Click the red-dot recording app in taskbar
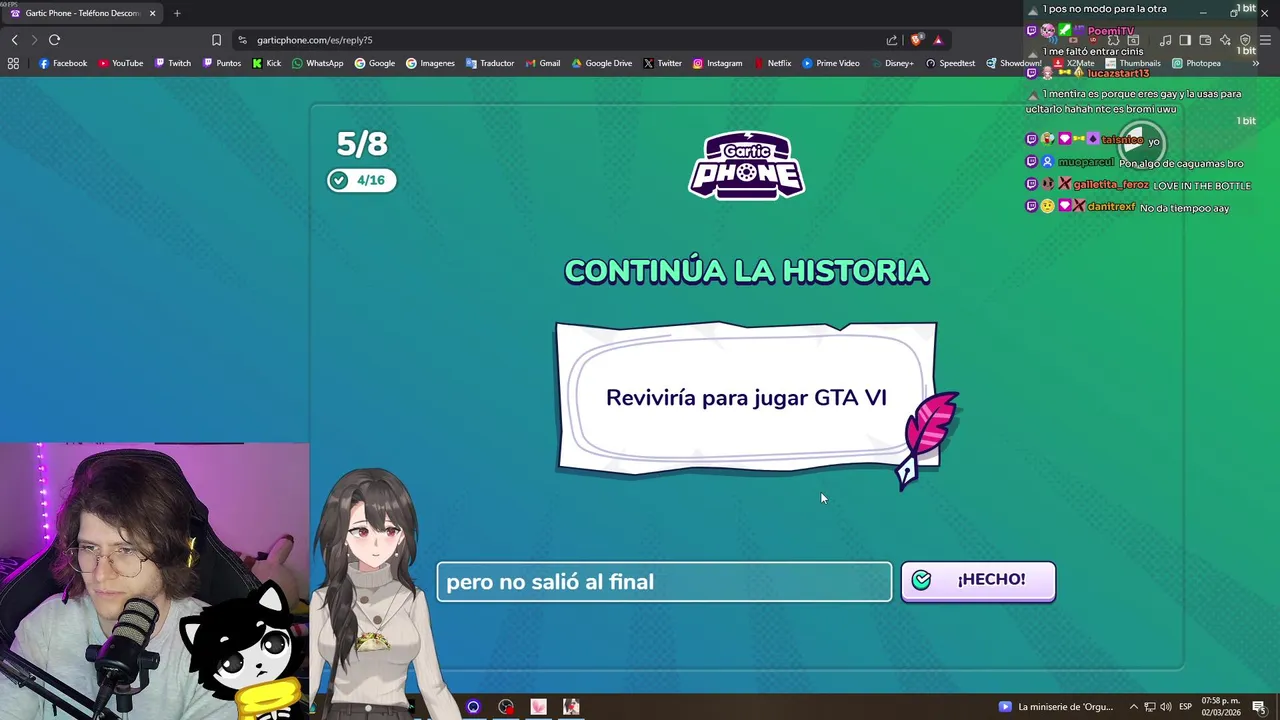Image resolution: width=1280 pixels, height=720 pixels. pos(506,707)
